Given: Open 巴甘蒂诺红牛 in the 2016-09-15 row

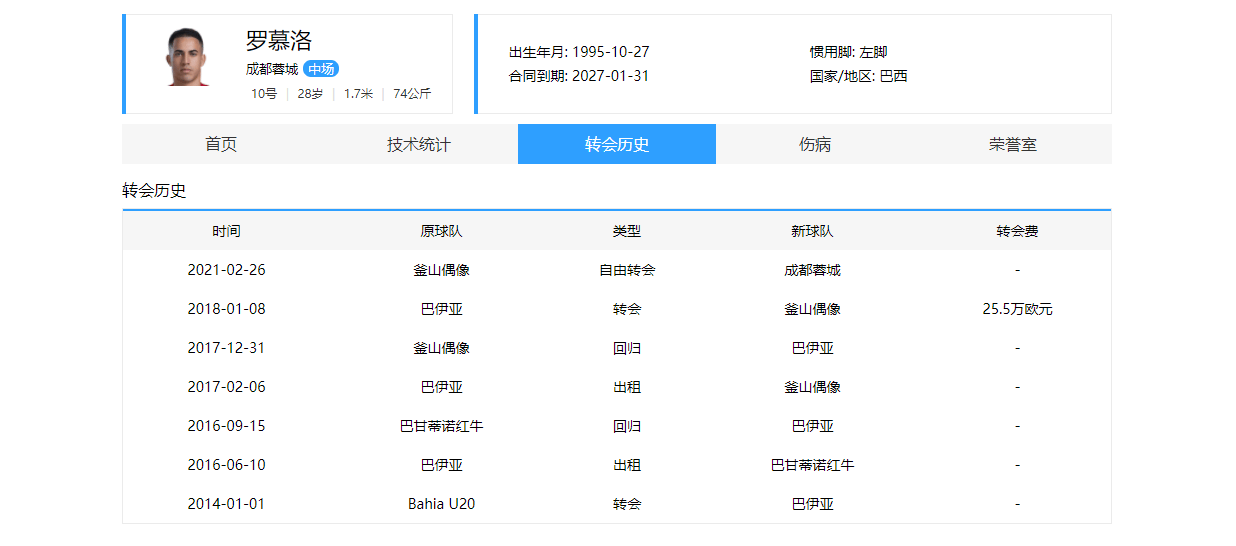Looking at the screenshot, I should tap(441, 426).
